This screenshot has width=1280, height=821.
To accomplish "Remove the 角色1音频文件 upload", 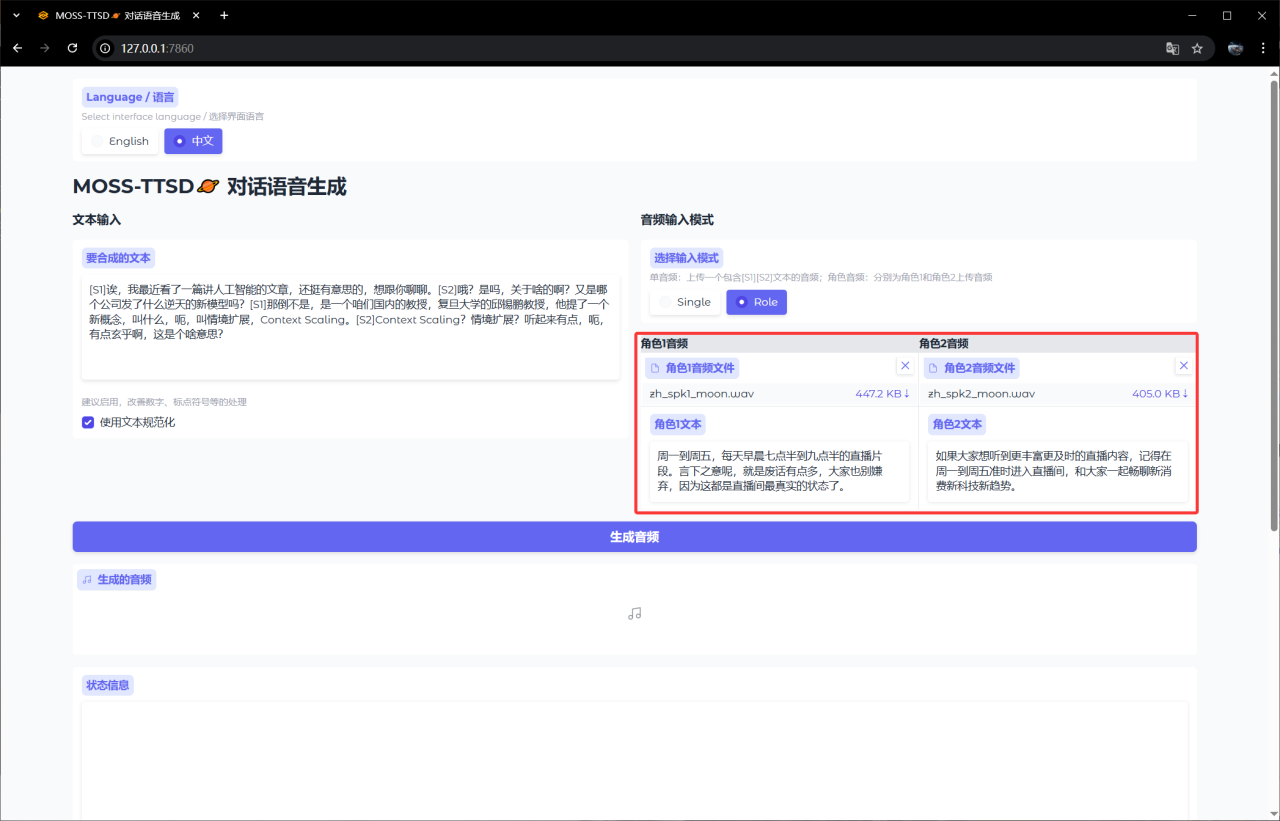I will 905,366.
